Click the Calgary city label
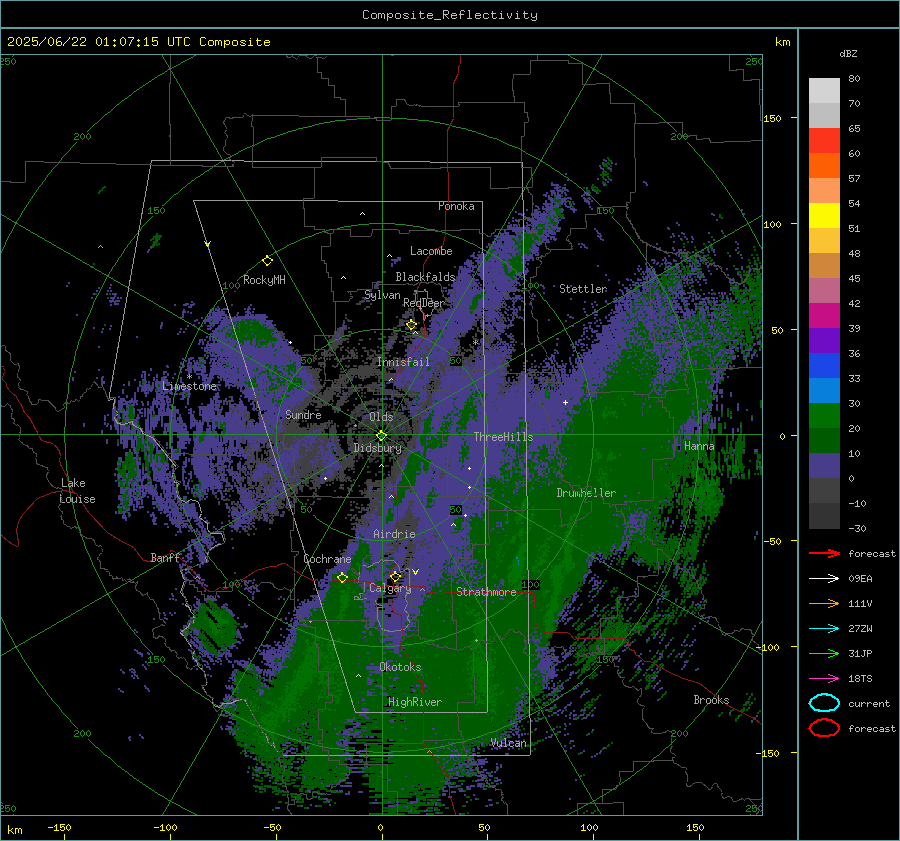 click(390, 588)
